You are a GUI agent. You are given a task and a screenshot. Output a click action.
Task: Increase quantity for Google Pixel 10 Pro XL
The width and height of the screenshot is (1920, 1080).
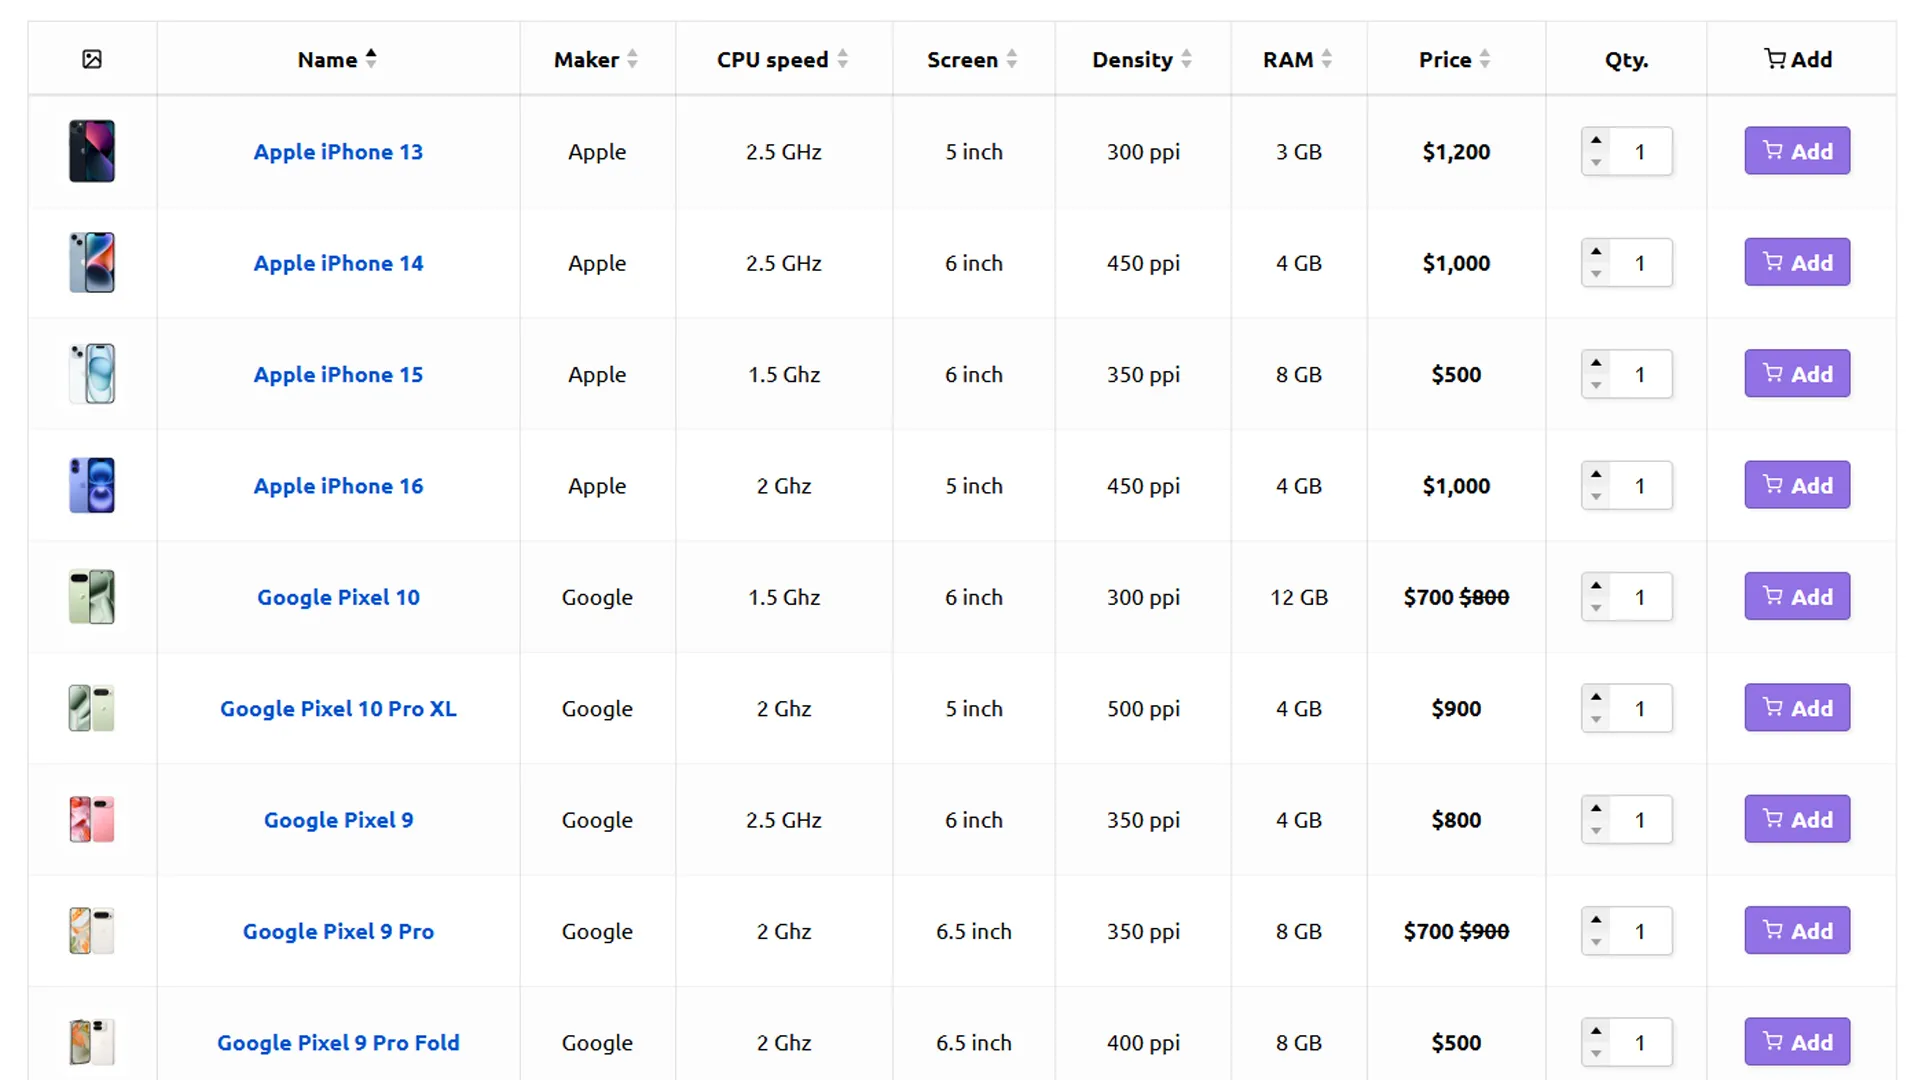click(x=1596, y=697)
